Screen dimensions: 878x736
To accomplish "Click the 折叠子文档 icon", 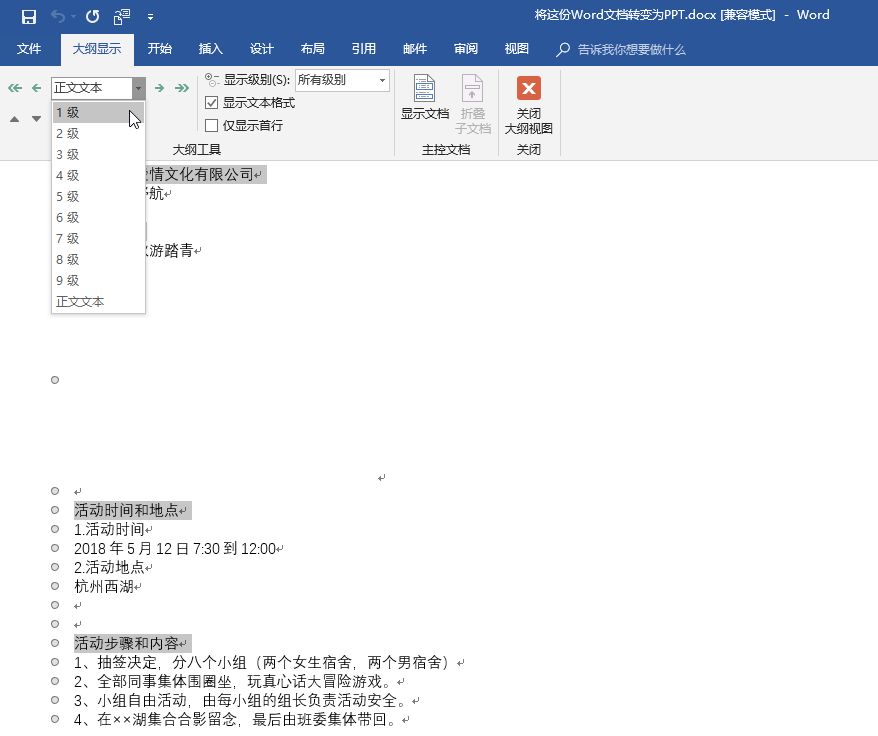I will pos(472,100).
